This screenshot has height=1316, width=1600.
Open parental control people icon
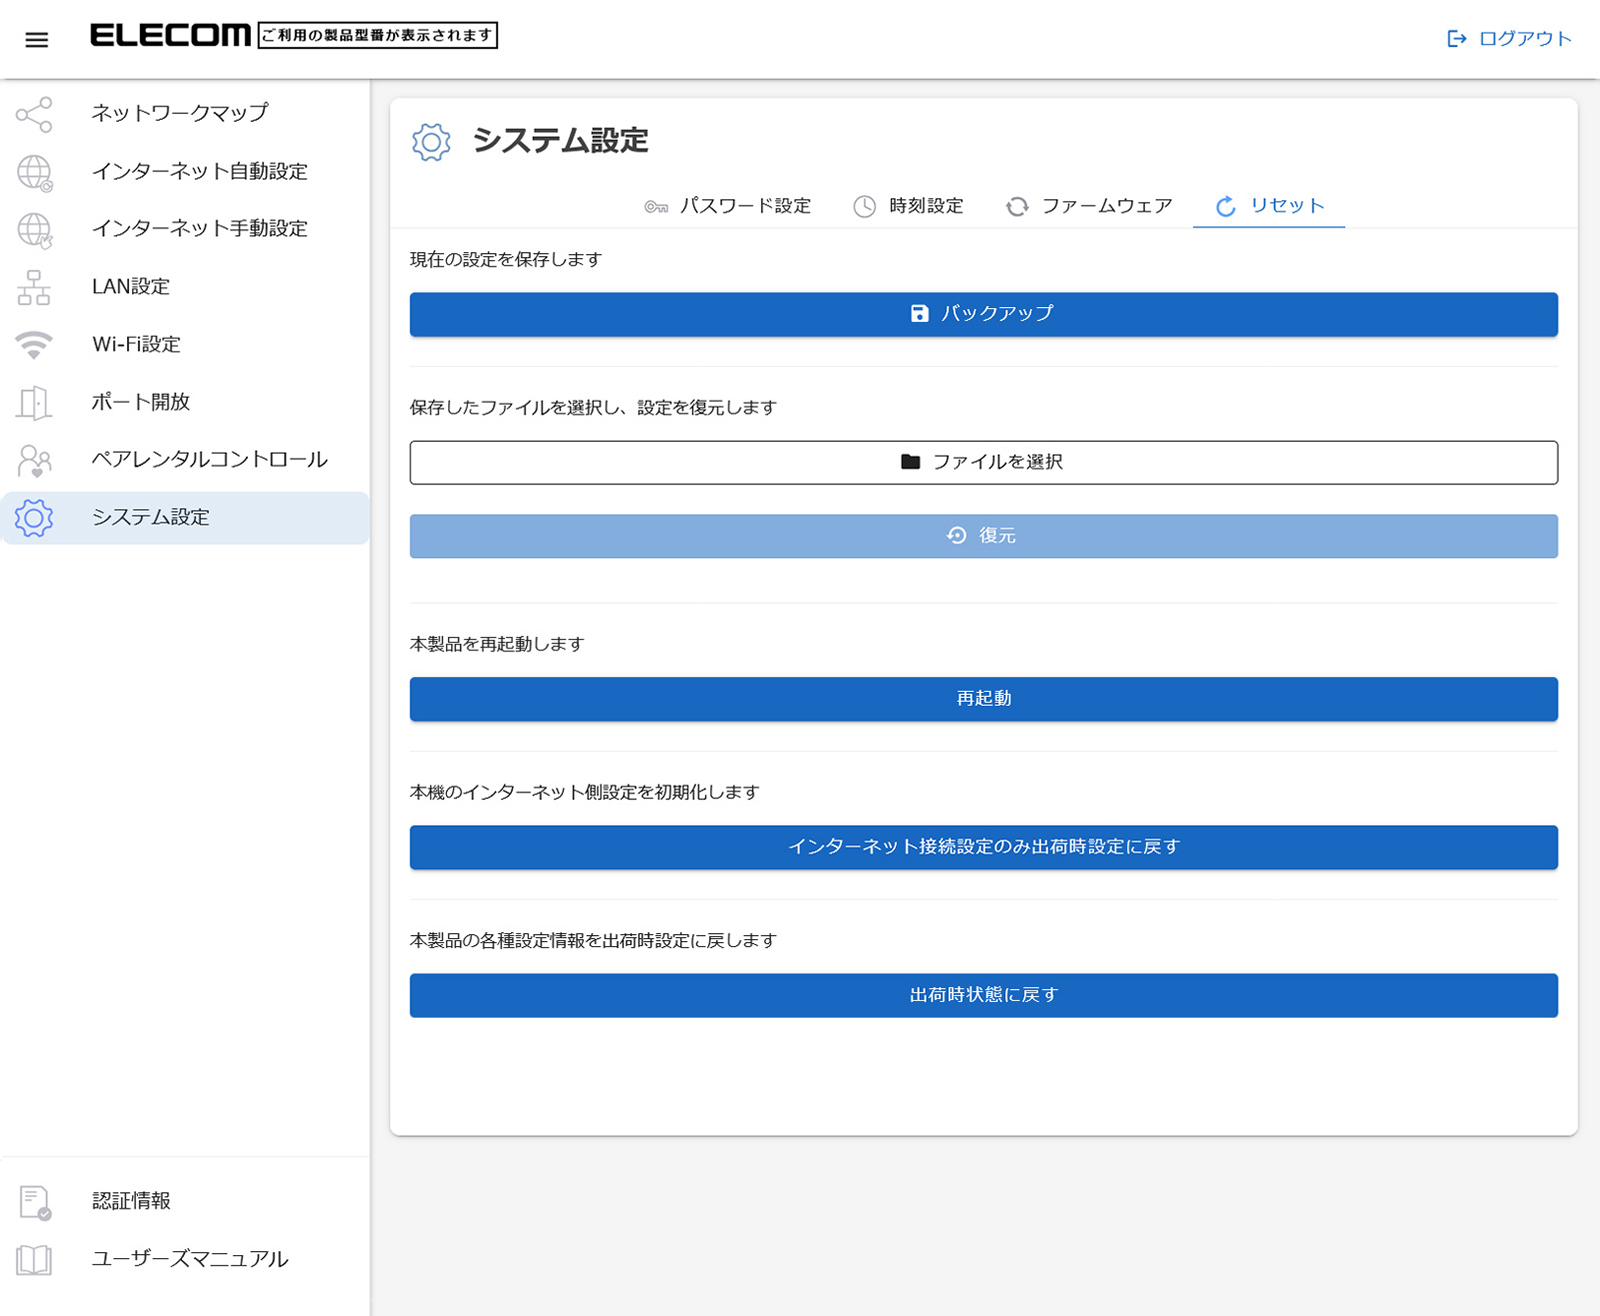point(34,460)
